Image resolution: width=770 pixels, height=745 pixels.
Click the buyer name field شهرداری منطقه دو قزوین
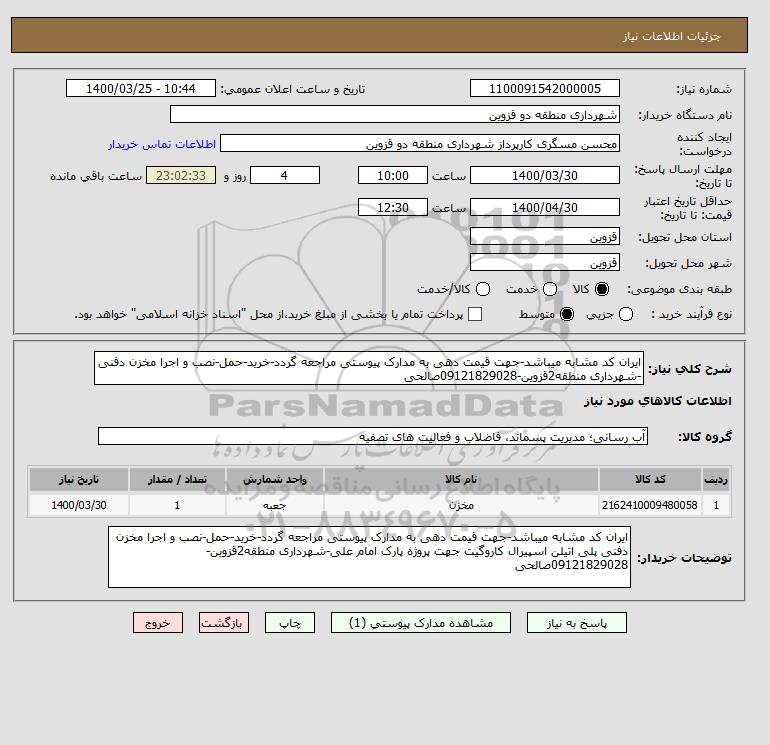[395, 114]
